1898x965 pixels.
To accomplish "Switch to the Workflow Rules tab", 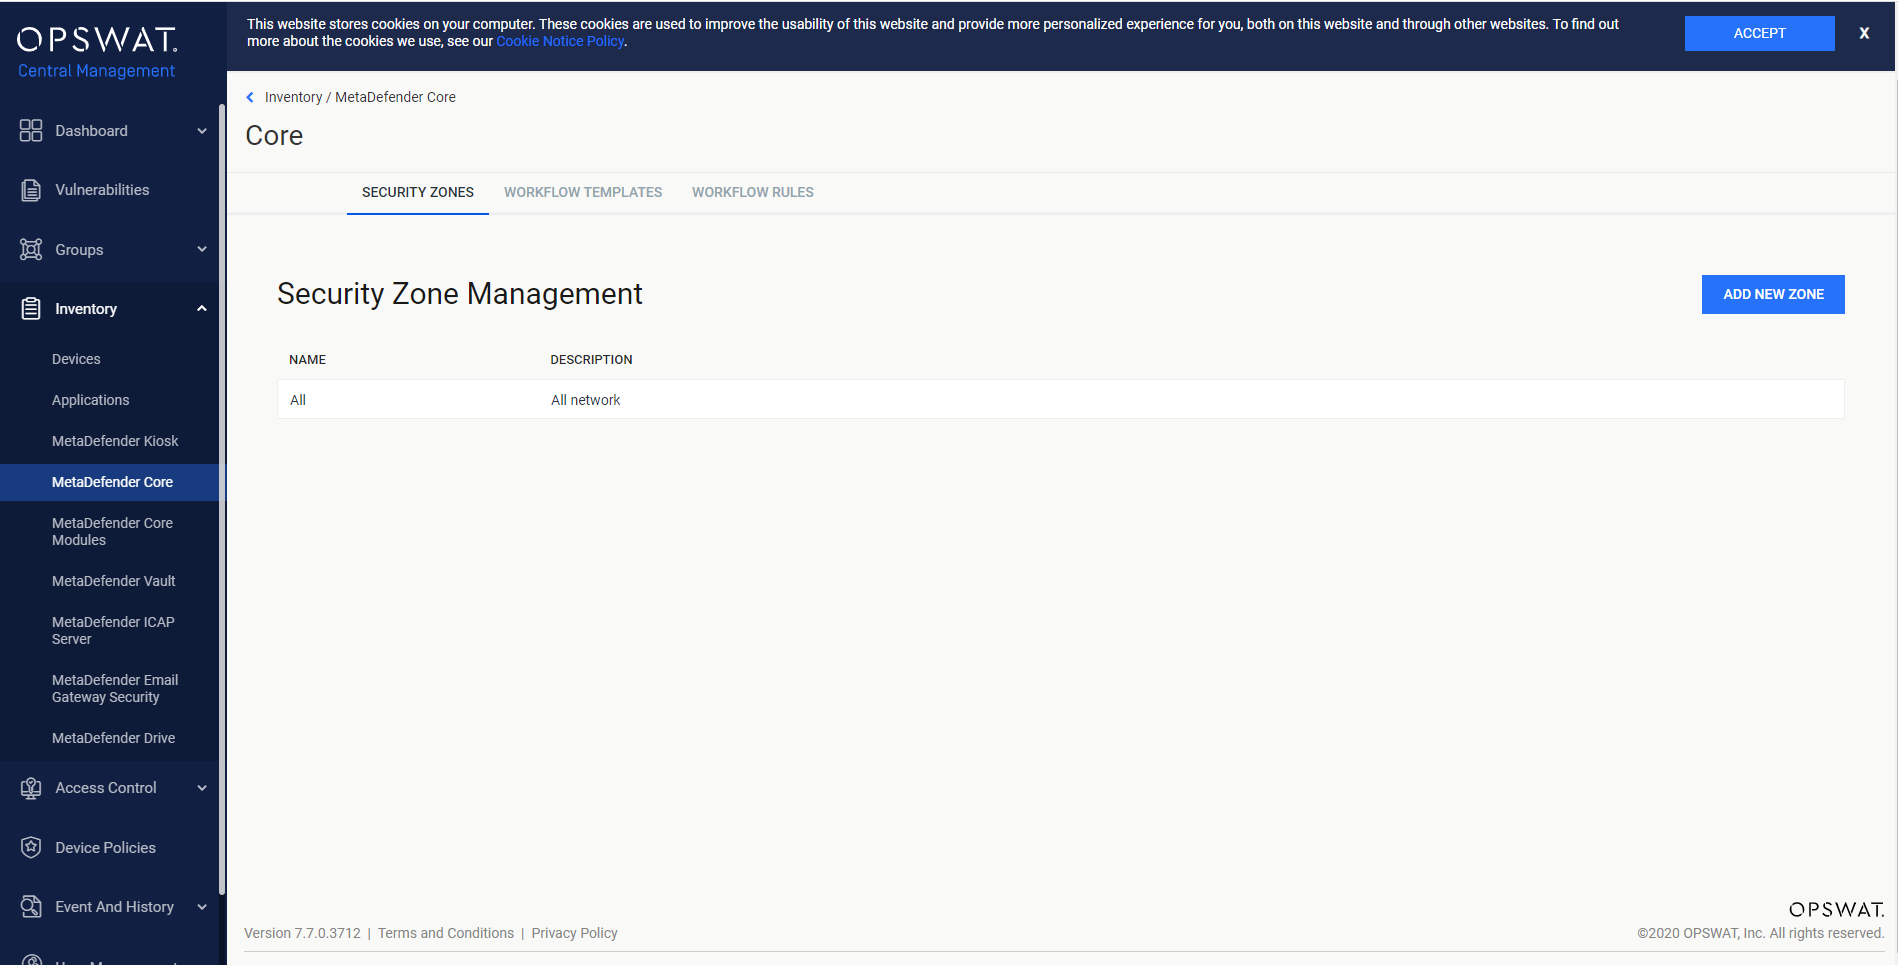I will [753, 192].
